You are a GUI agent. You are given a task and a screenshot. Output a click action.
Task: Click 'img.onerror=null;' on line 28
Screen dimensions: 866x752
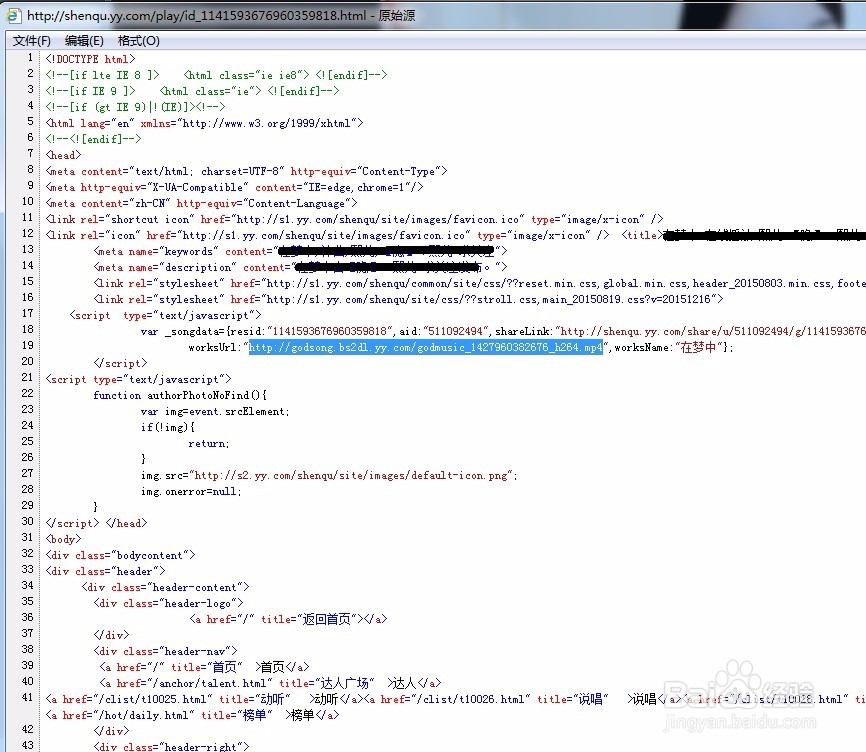[x=191, y=491]
